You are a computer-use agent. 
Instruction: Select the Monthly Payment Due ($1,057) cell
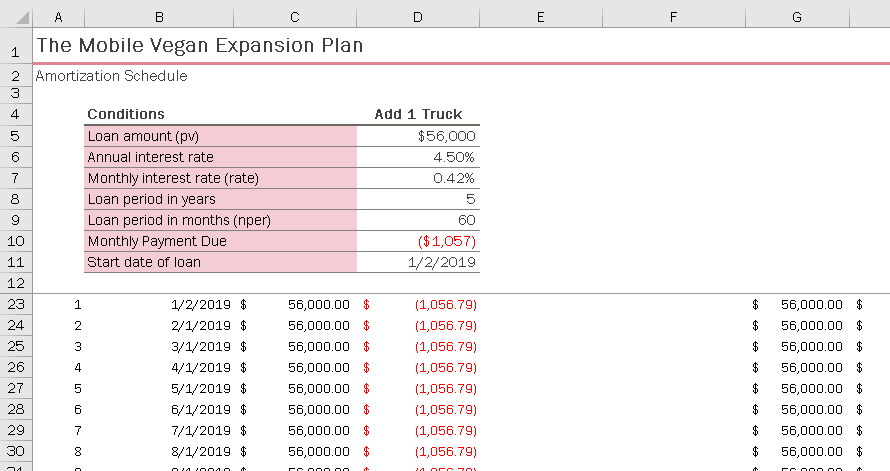[x=418, y=241]
